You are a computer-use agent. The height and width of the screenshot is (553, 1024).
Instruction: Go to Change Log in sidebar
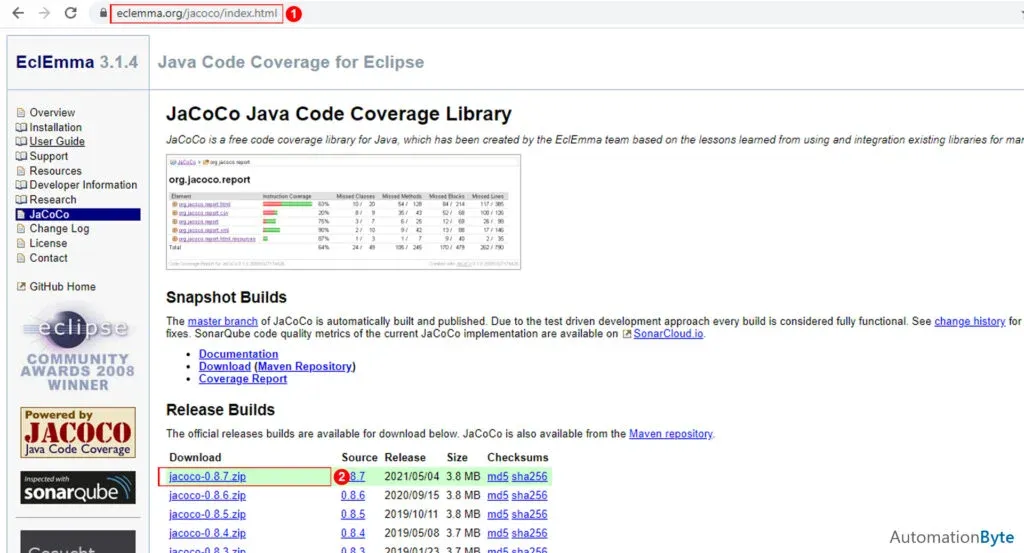pos(59,229)
